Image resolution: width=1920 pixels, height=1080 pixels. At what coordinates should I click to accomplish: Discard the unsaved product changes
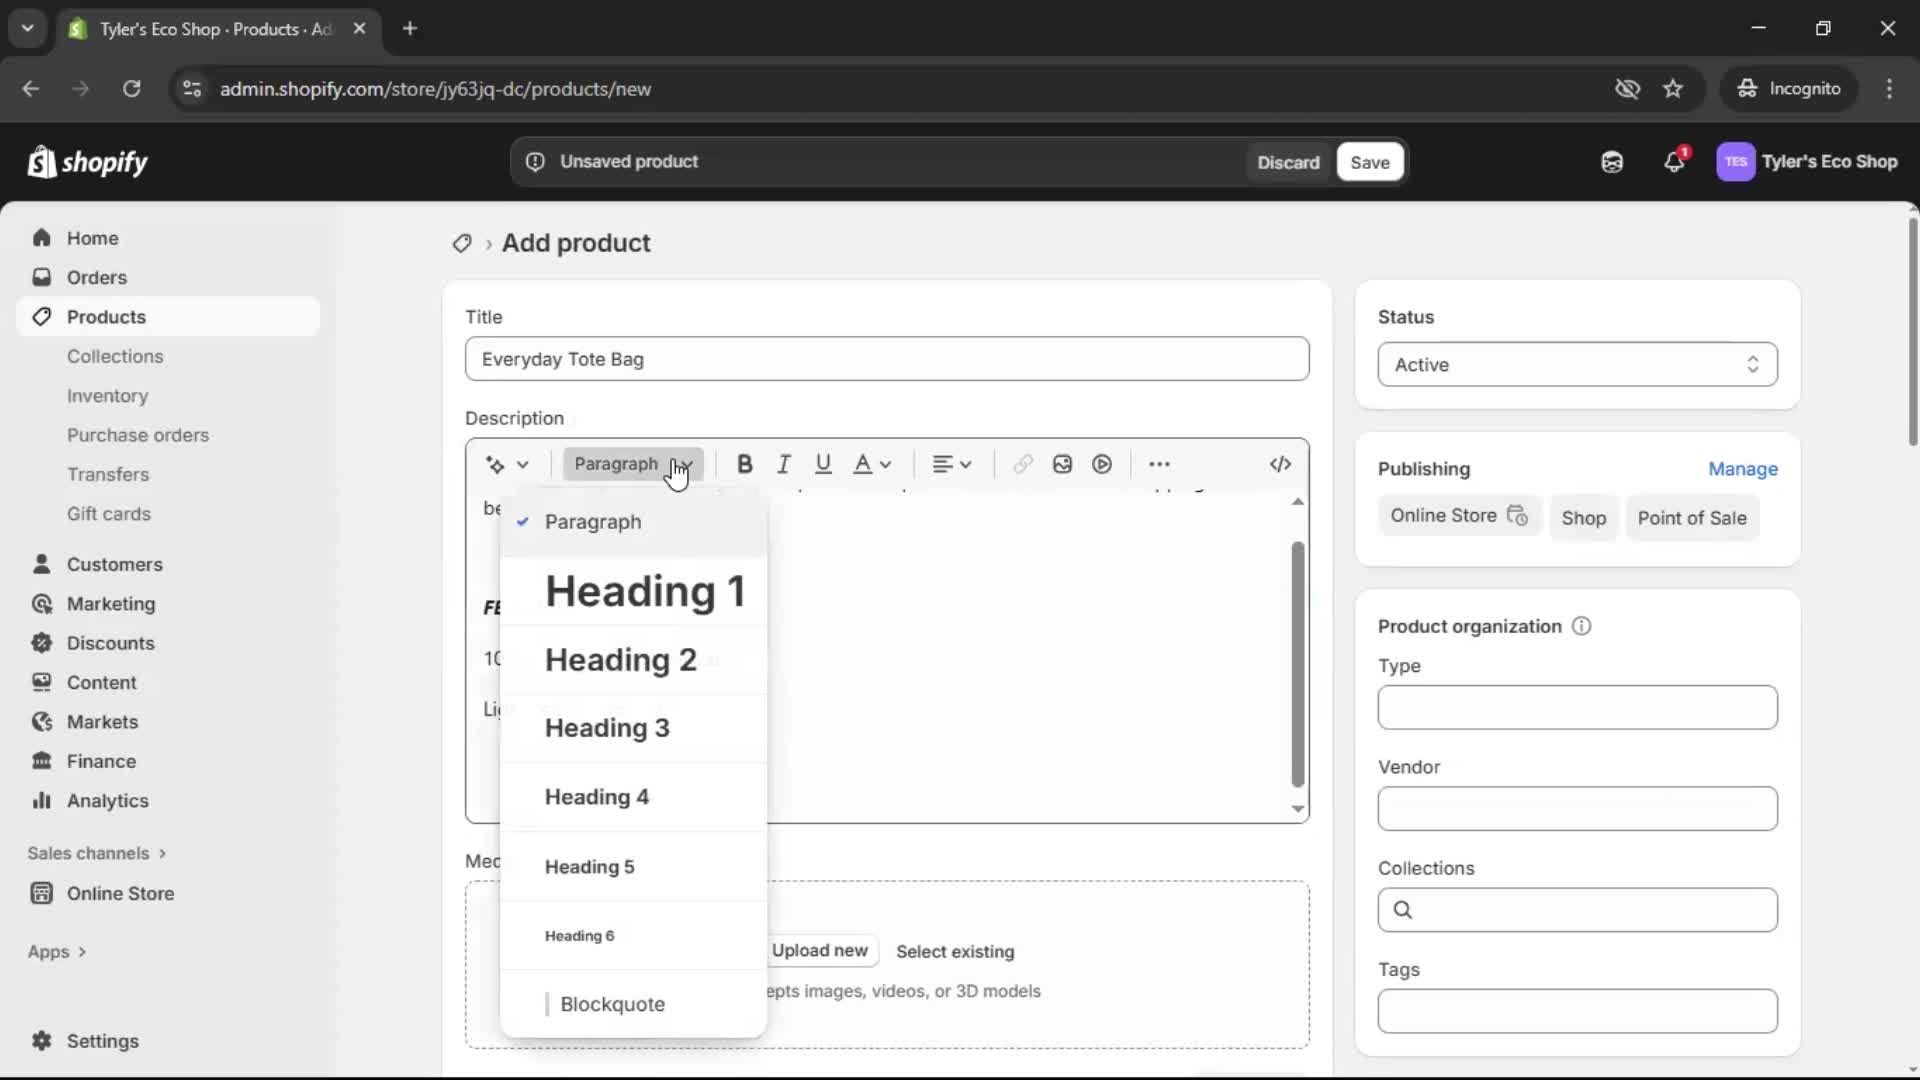pyautogui.click(x=1288, y=161)
